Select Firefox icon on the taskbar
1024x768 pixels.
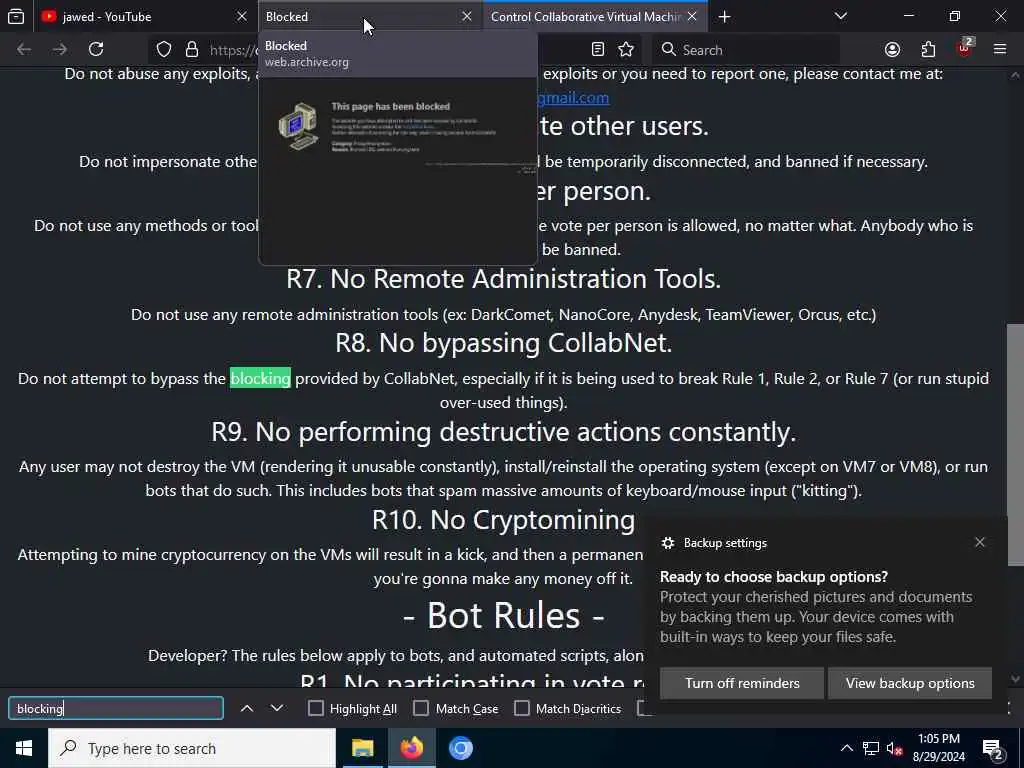pos(411,748)
